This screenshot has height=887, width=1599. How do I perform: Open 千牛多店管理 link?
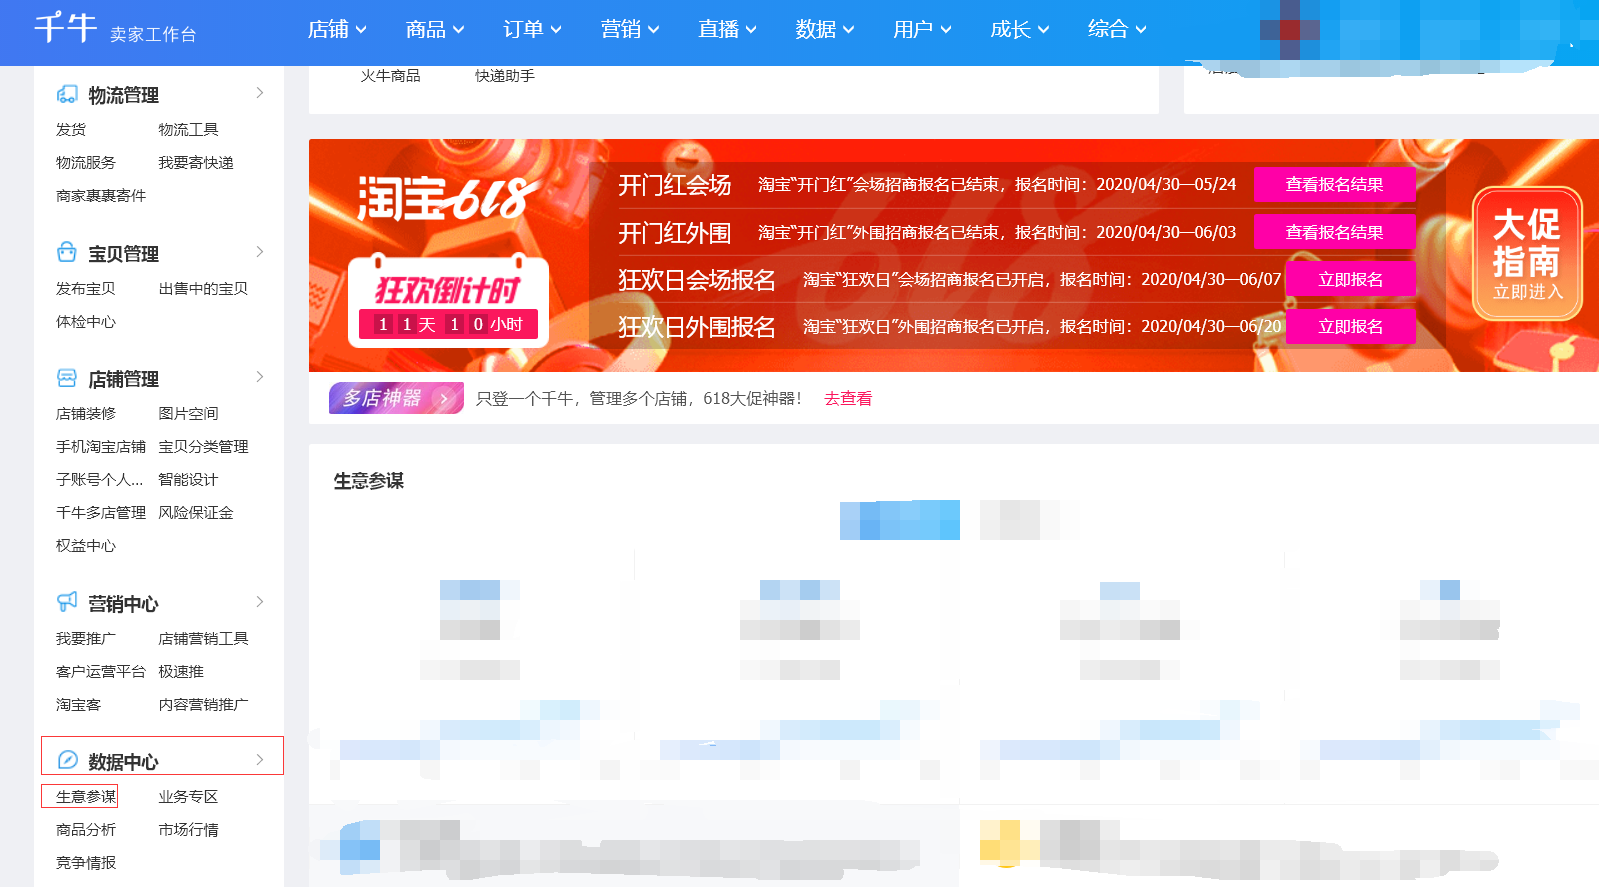tap(101, 512)
